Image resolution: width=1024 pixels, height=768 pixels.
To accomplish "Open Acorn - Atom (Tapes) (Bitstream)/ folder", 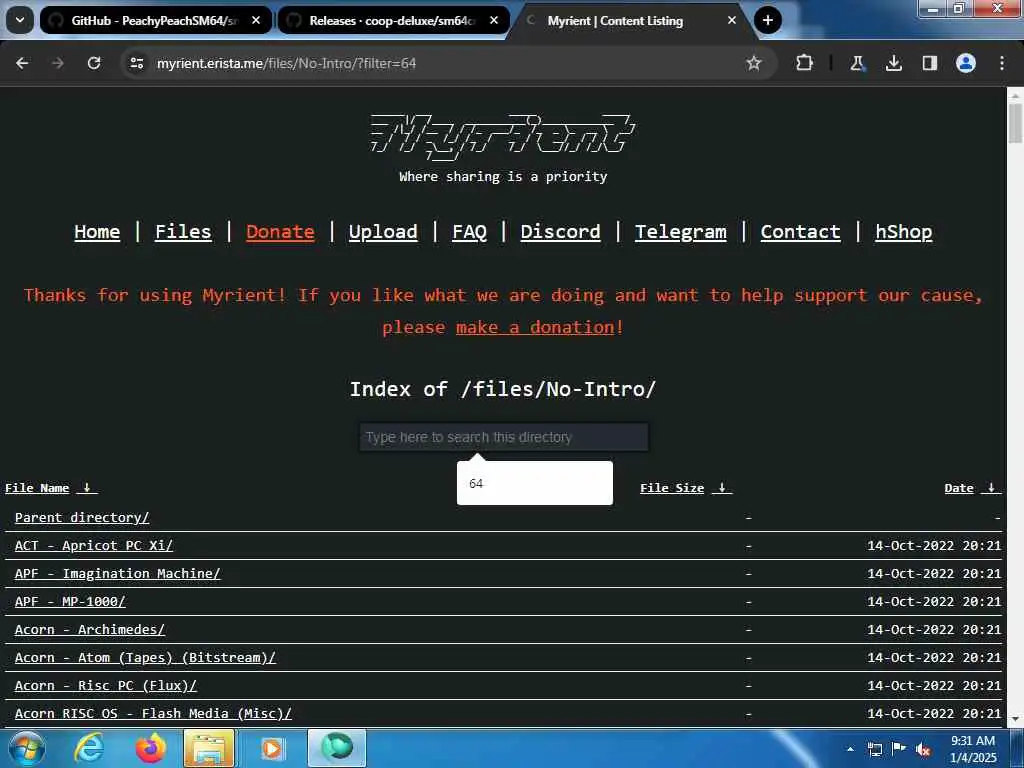I will pos(145,658).
